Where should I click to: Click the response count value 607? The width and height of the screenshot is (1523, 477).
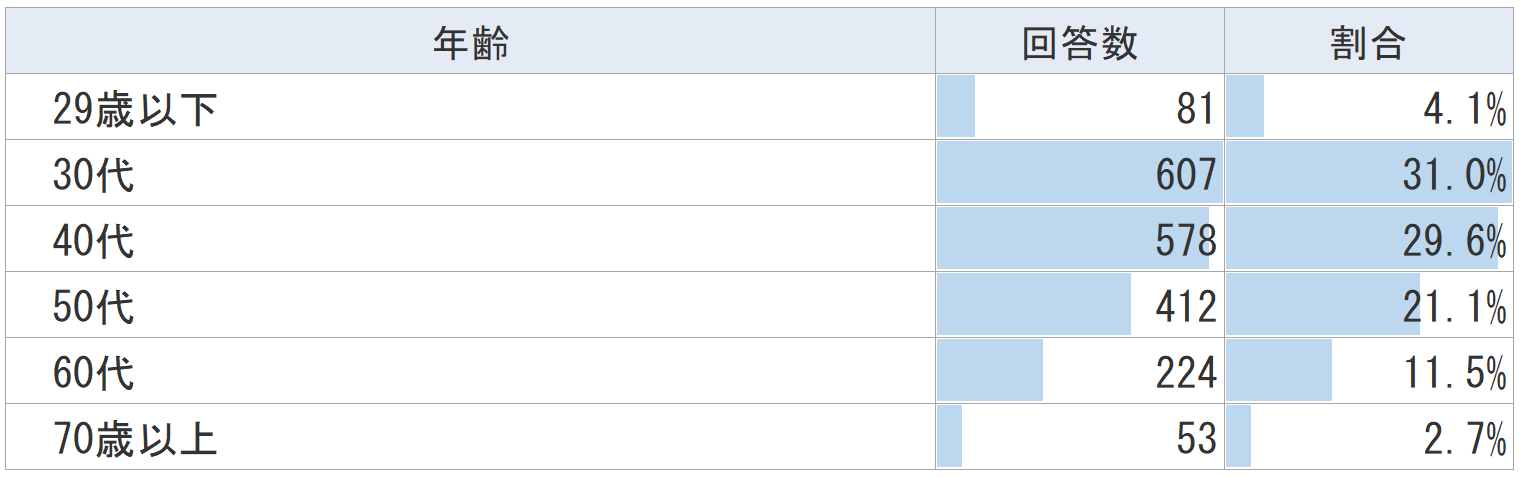(x=1080, y=174)
